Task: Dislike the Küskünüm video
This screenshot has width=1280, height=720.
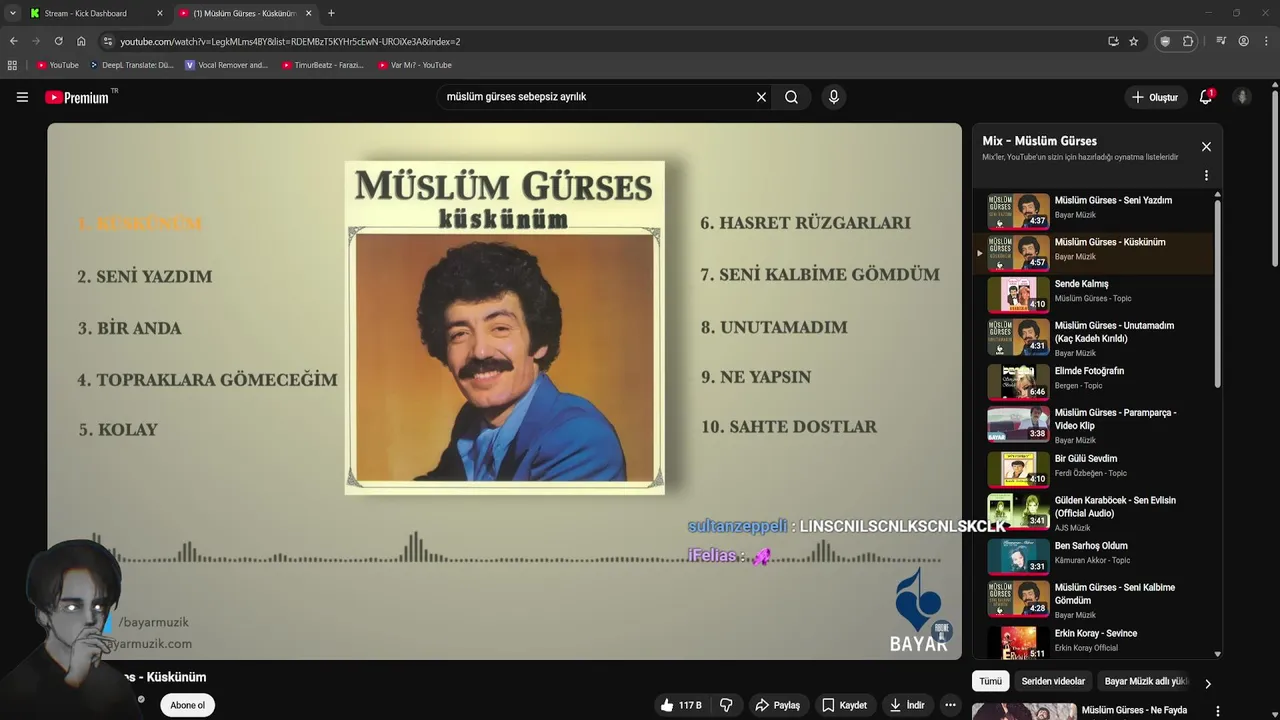Action: [726, 705]
